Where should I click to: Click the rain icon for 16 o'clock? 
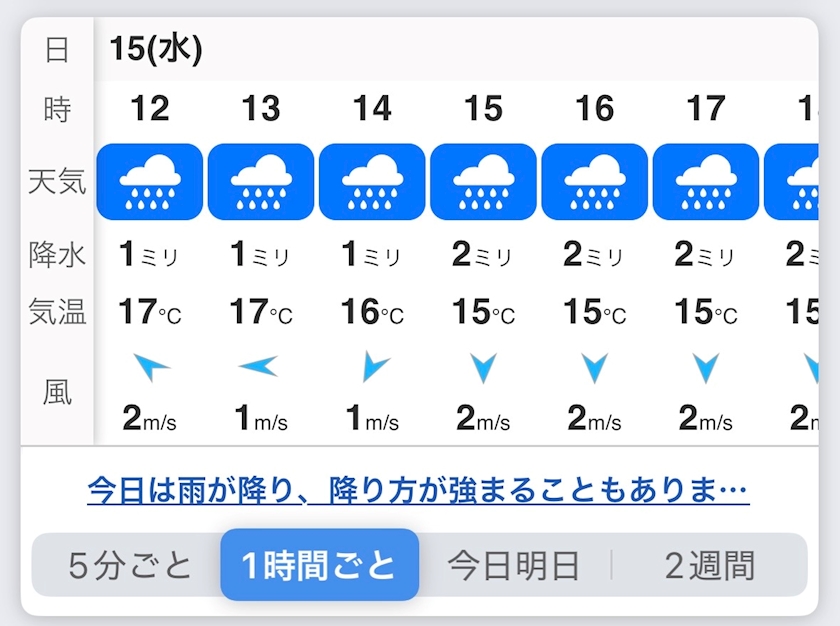[595, 181]
